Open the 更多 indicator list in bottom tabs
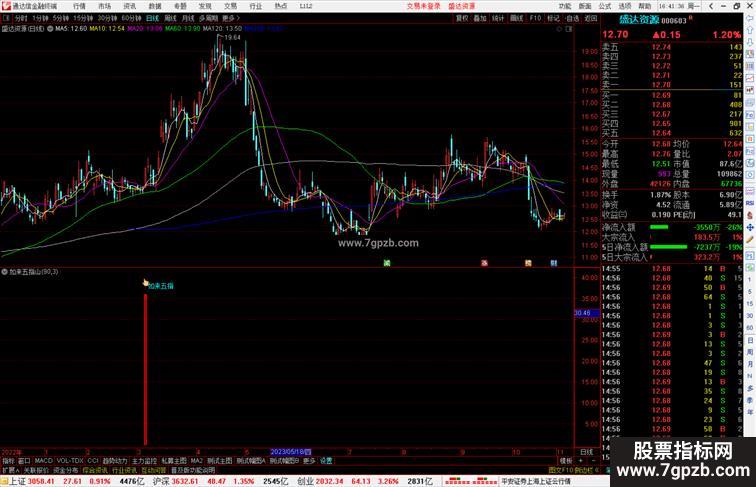756x487 pixels. [x=309, y=461]
